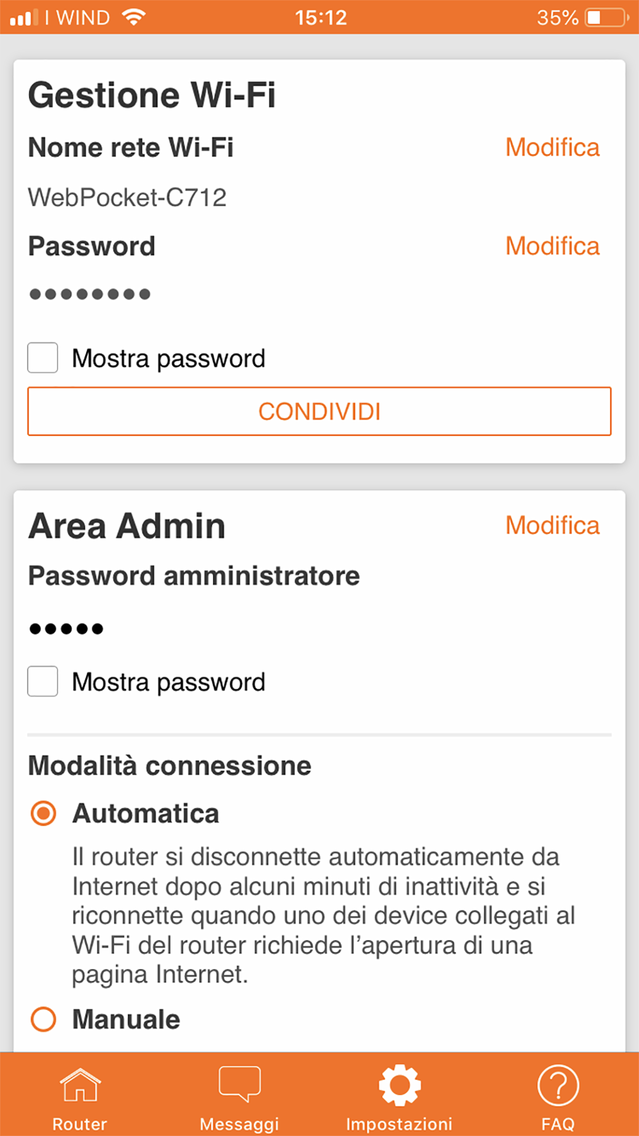The height and width of the screenshot is (1136, 639).
Task: Open the Router home icon
Action: click(x=80, y=1085)
